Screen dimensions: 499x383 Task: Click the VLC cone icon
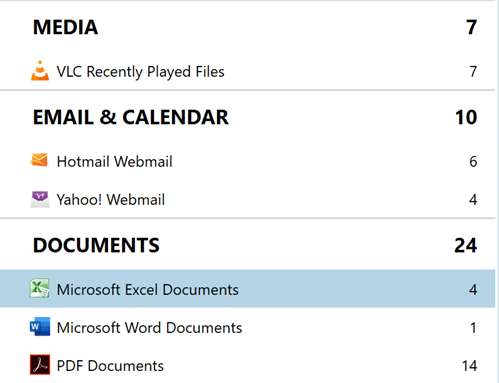[40, 71]
